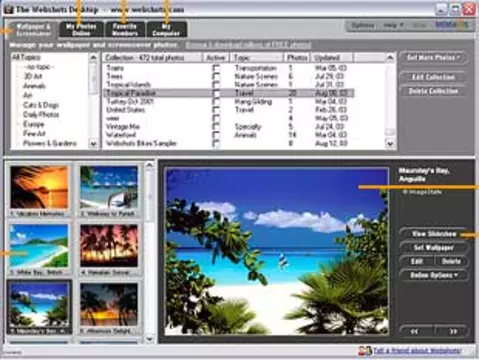The image size is (479, 360).
Task: Click the friends icon beside the Tell a friend link
Action: [x=364, y=351]
